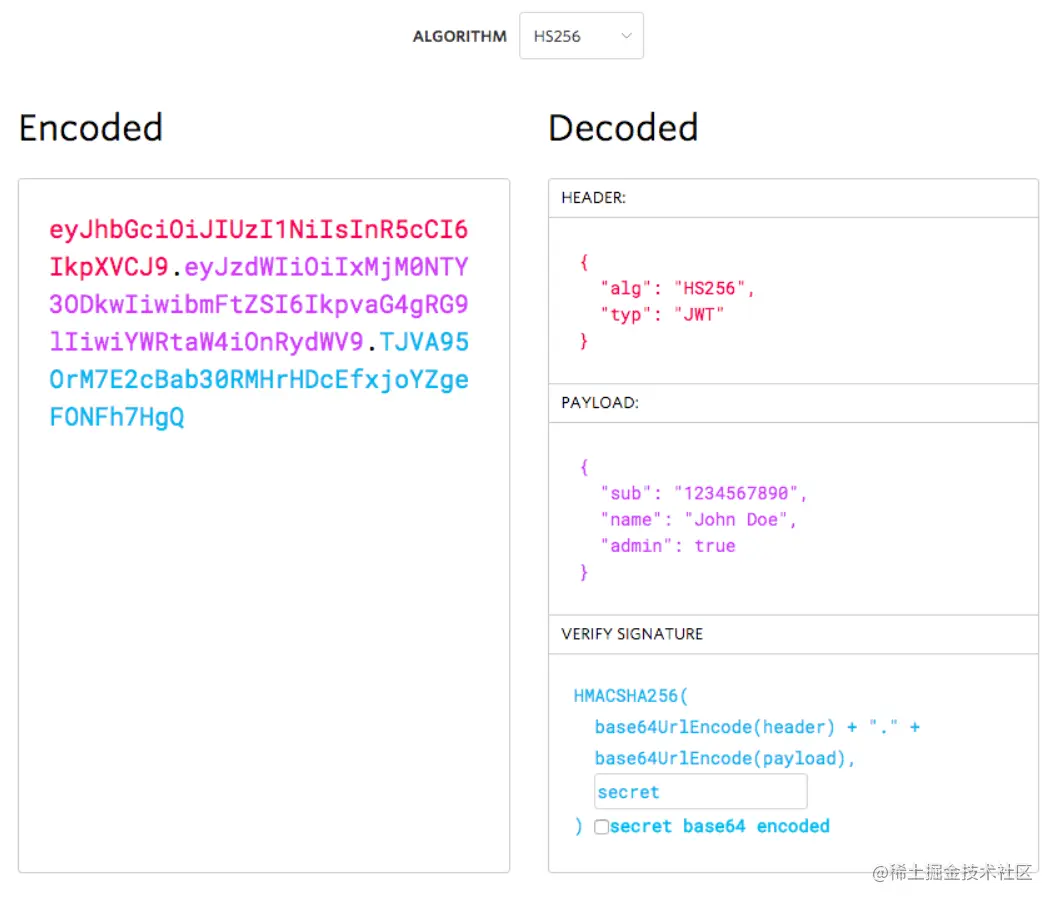
Task: Click into the secret input field
Action: pos(700,792)
